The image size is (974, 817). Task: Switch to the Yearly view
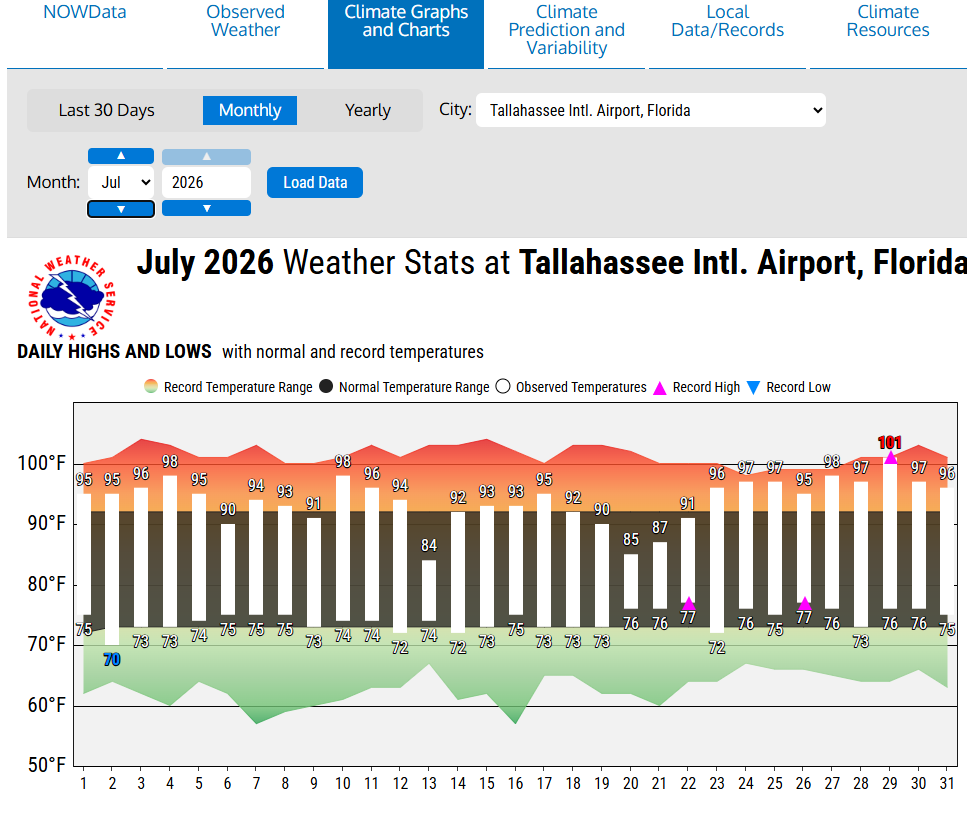pyautogui.click(x=368, y=111)
